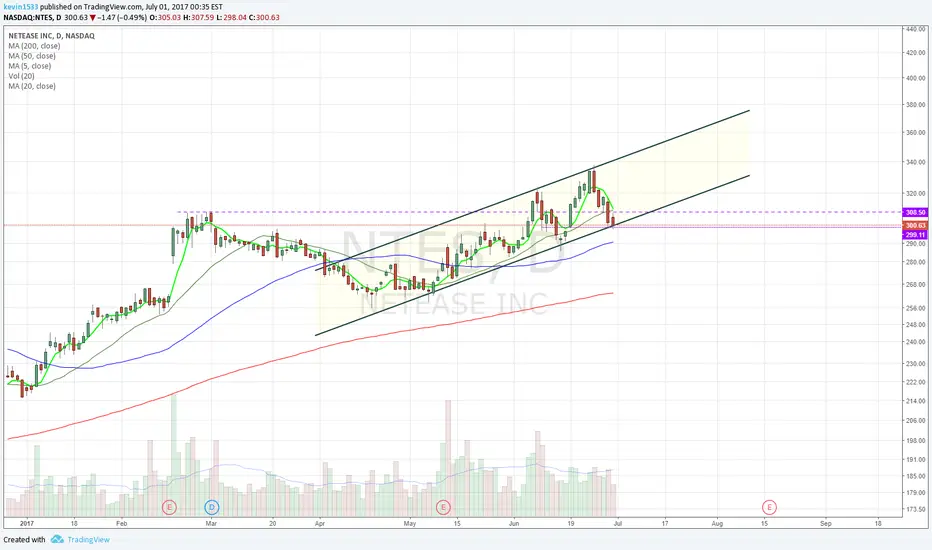
Task: Click the Sep date axis label
Action: pyautogui.click(x=825, y=524)
